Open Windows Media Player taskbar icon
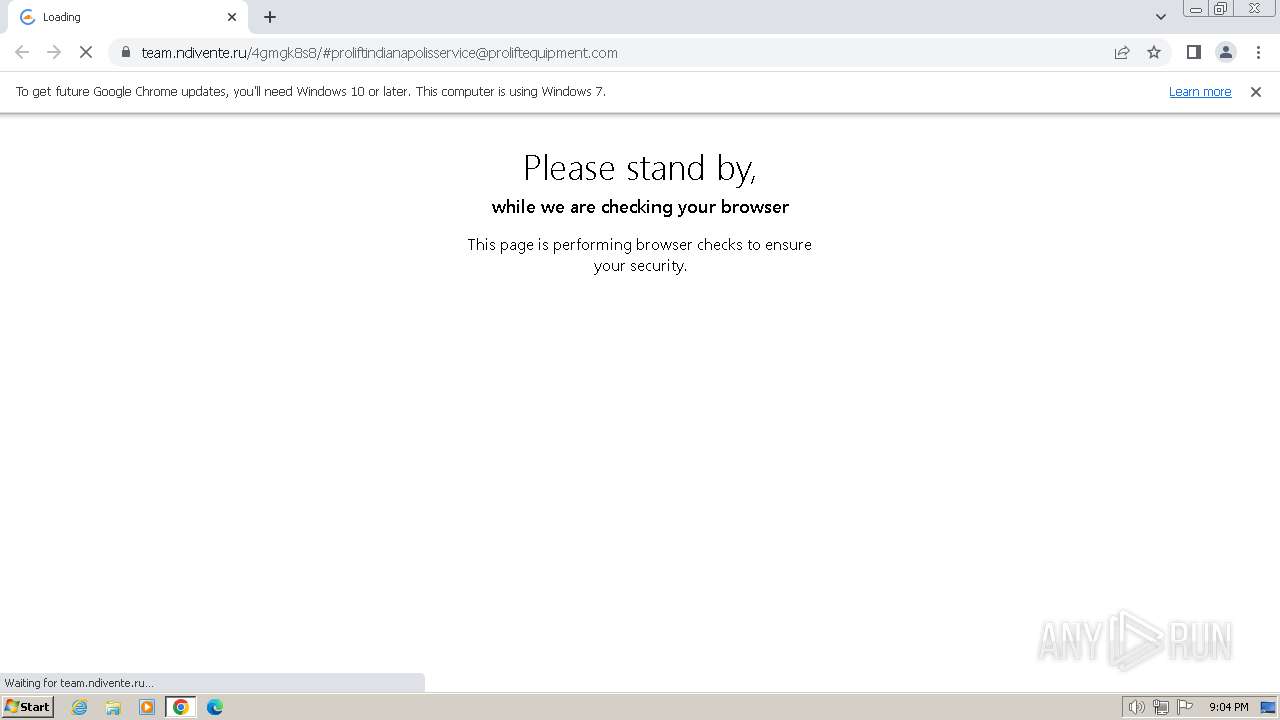 pos(147,707)
